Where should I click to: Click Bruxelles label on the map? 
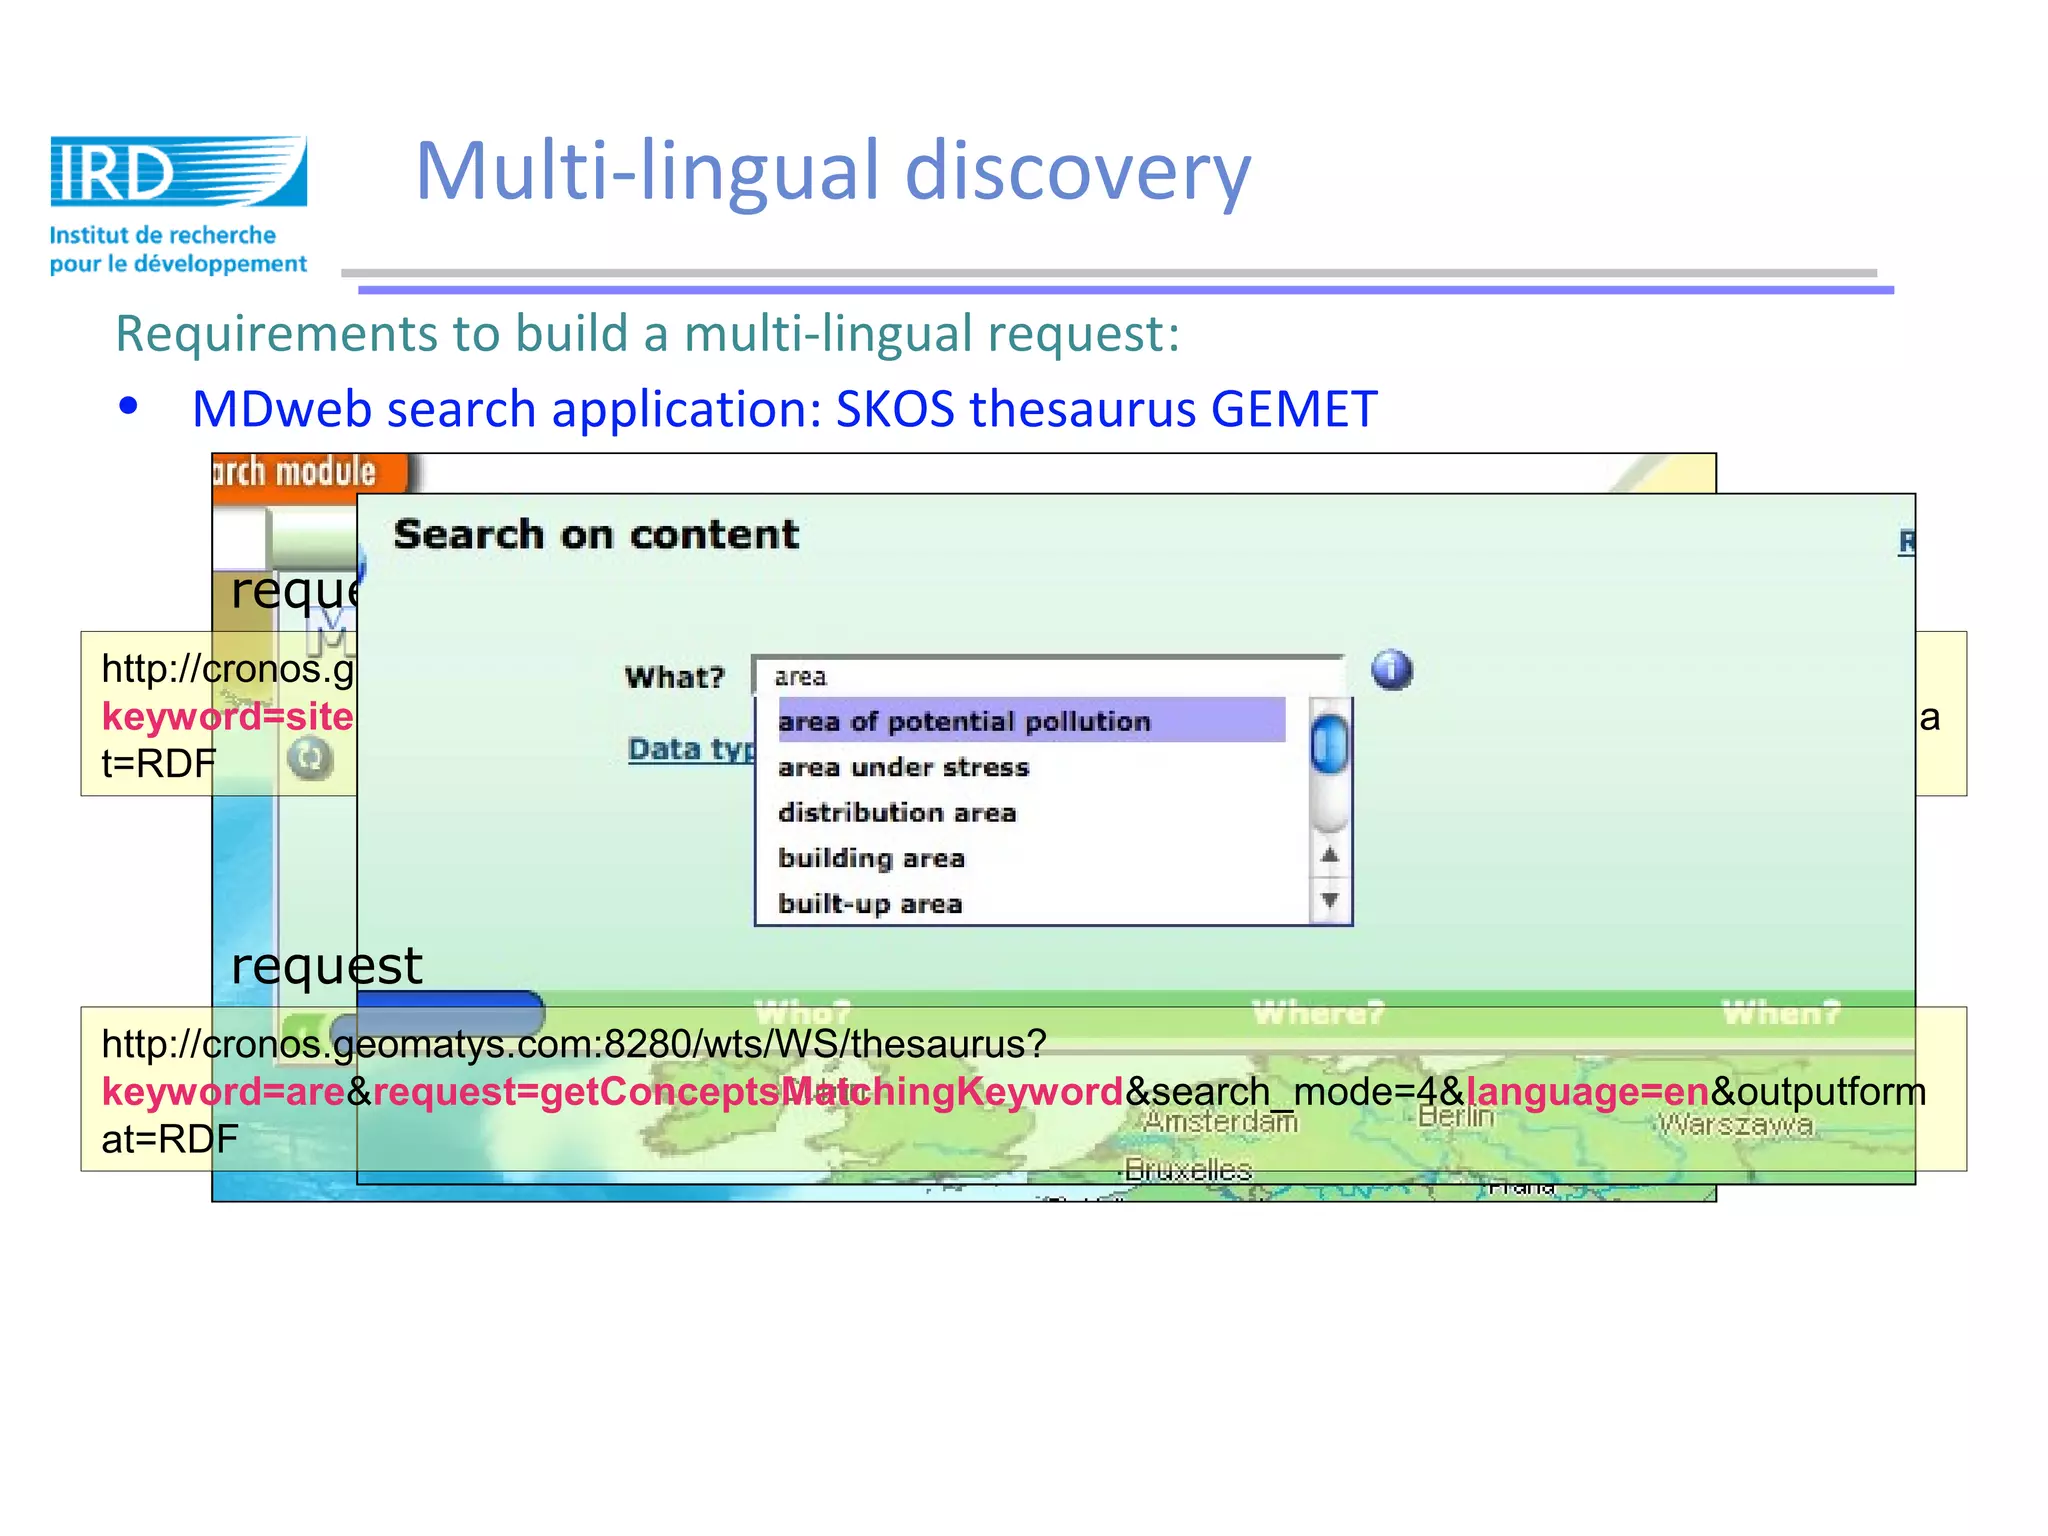pyautogui.click(x=1187, y=1169)
